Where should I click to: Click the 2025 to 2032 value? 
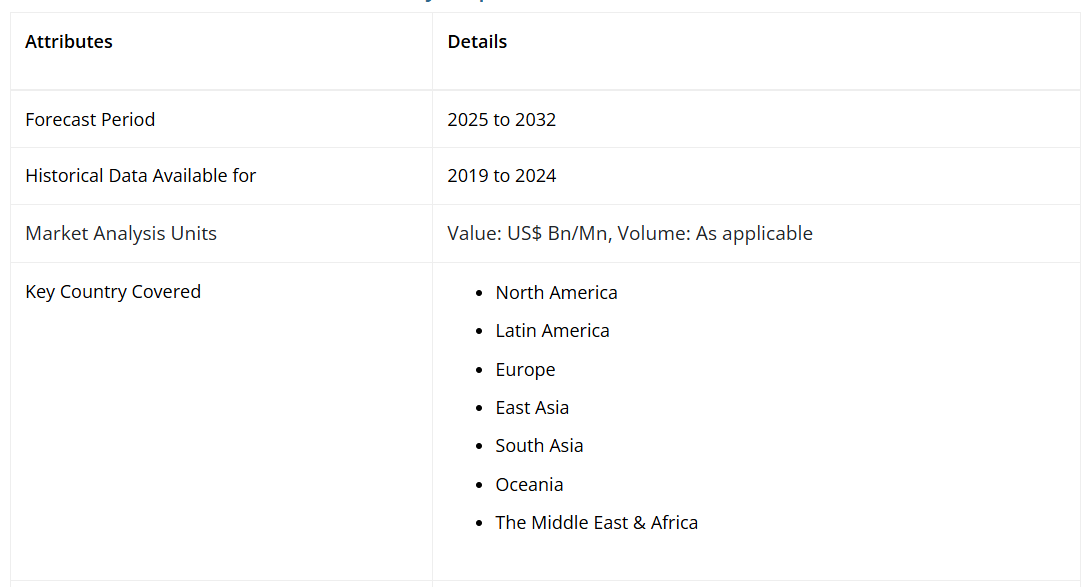[x=502, y=120]
